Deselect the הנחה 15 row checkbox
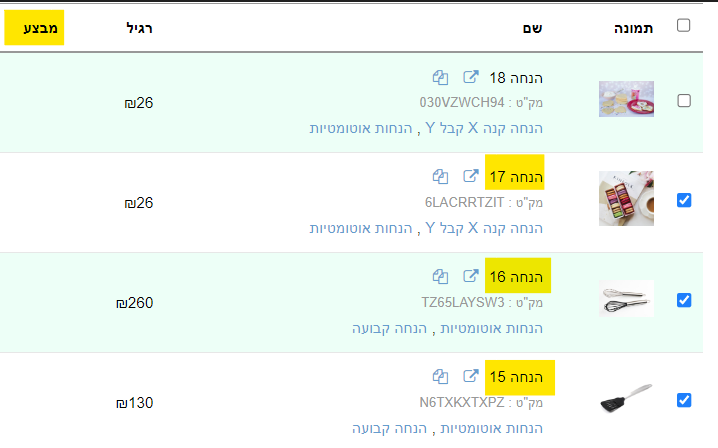Image resolution: width=718 pixels, height=448 pixels. 684,400
